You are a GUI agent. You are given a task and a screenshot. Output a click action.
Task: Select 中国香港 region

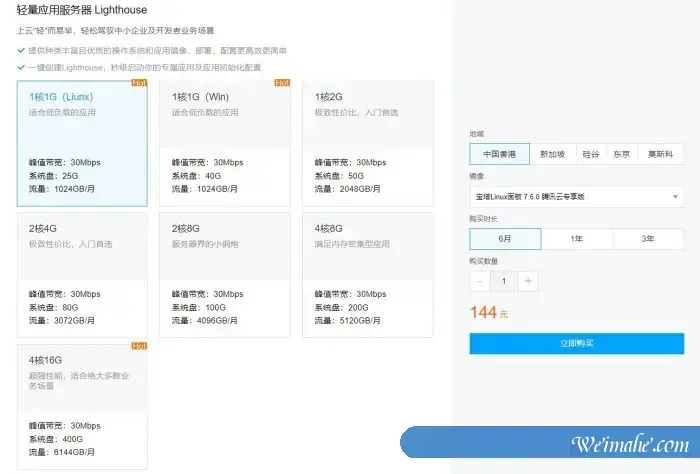[x=499, y=154]
